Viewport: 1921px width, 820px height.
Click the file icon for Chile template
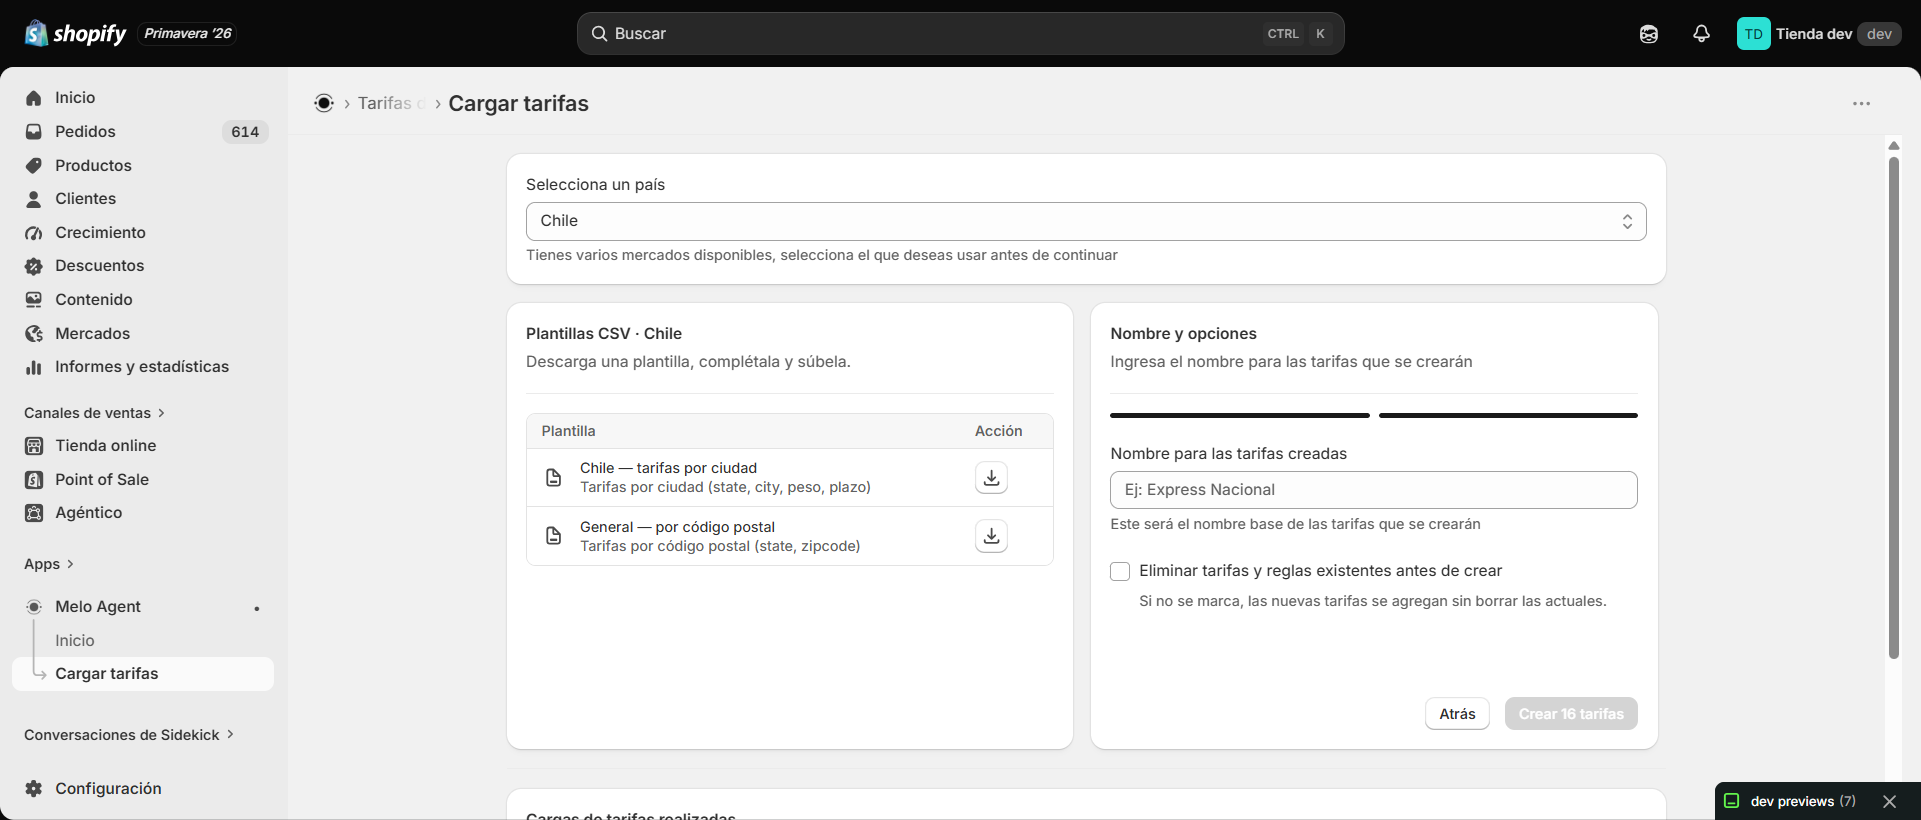553,478
